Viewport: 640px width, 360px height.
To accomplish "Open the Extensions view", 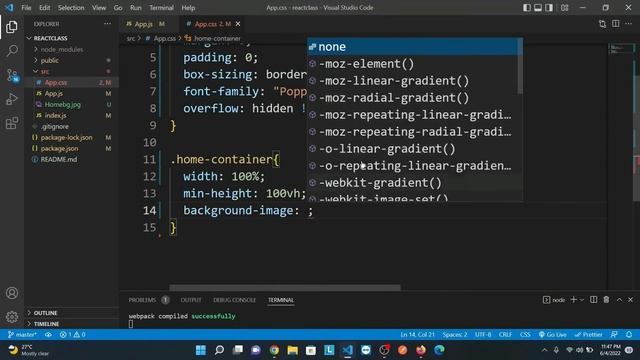I will [x=12, y=123].
